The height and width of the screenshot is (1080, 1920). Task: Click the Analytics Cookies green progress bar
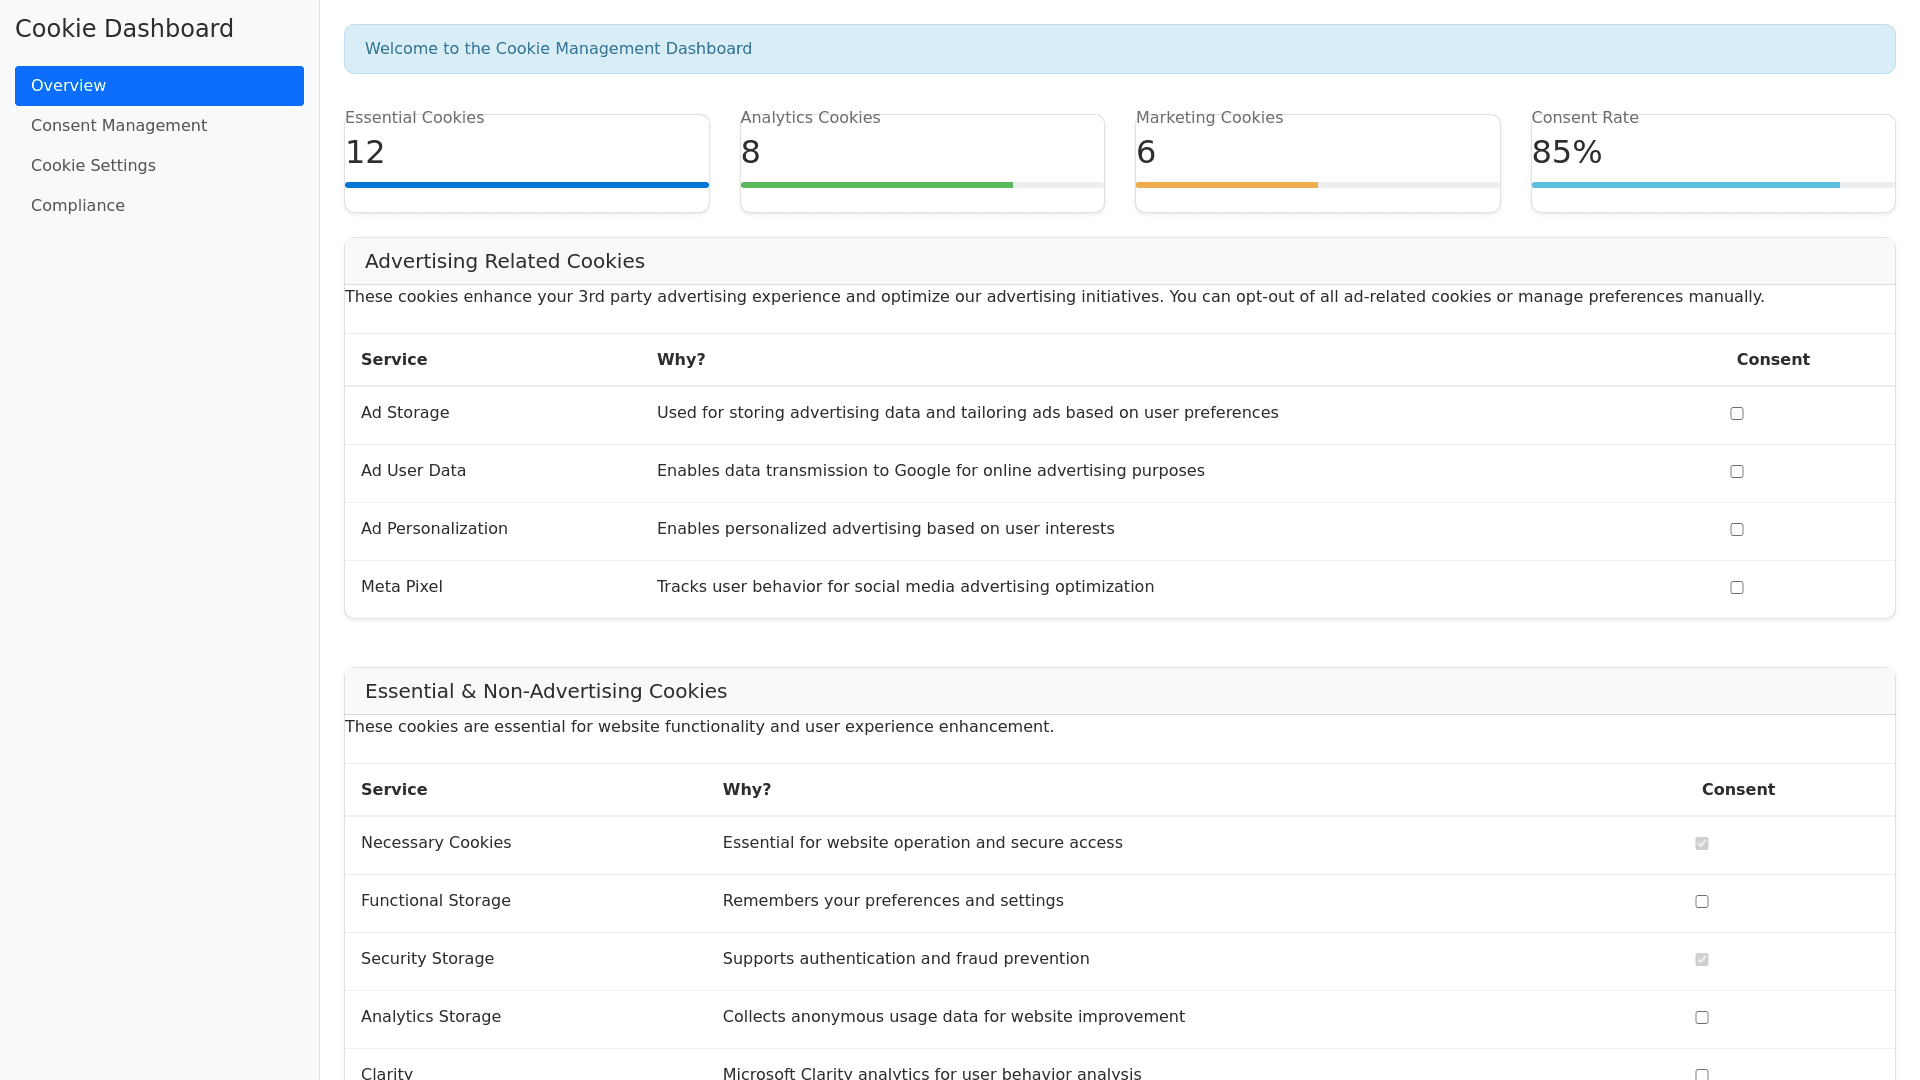(877, 185)
